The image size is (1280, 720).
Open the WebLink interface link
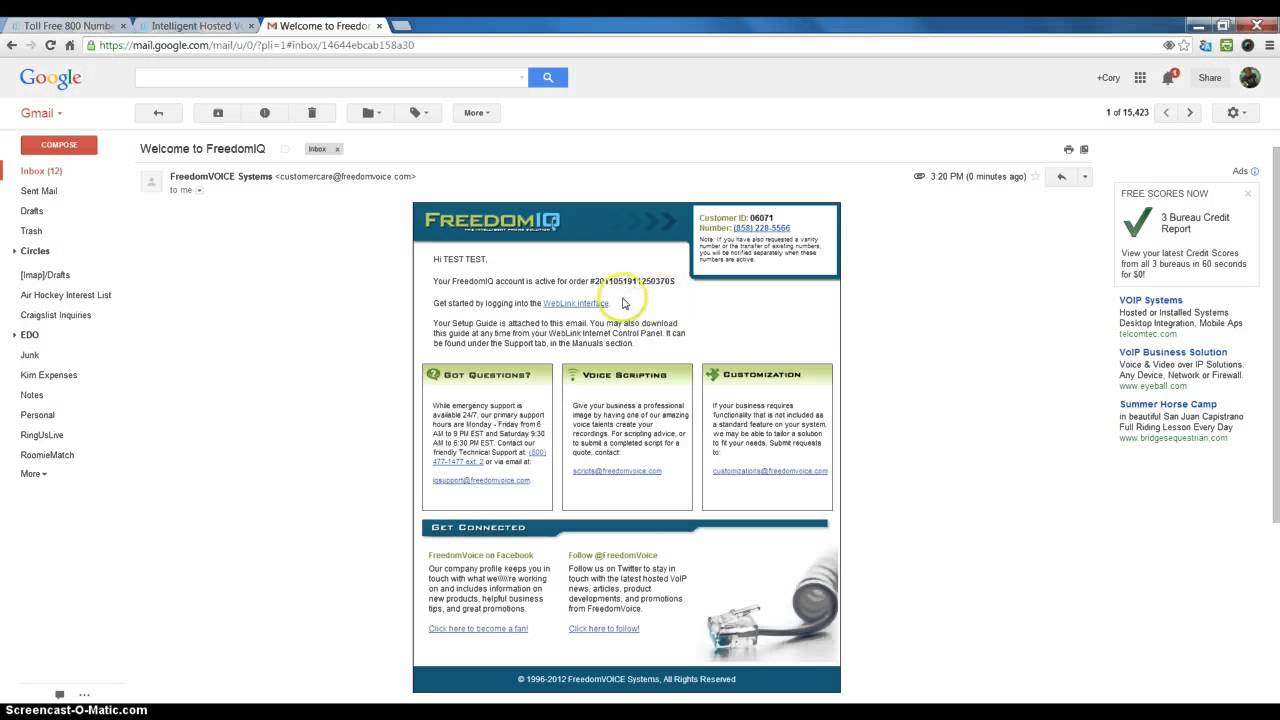575,303
